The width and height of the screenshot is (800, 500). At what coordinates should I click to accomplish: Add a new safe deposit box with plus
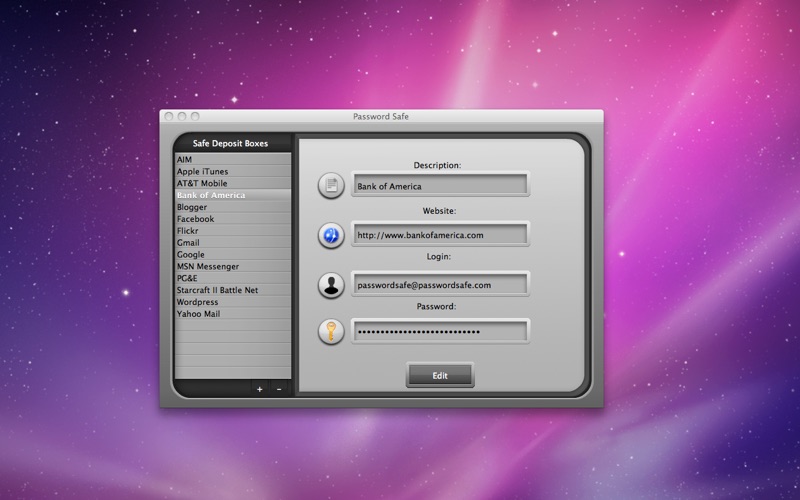[259, 389]
